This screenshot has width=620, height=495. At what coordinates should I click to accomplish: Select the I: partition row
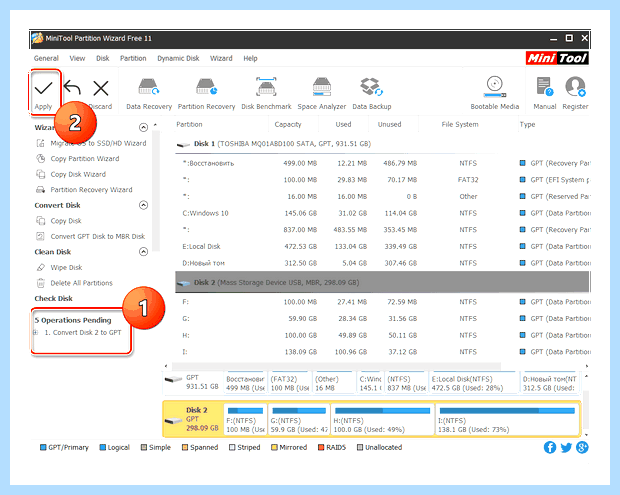tap(383, 352)
